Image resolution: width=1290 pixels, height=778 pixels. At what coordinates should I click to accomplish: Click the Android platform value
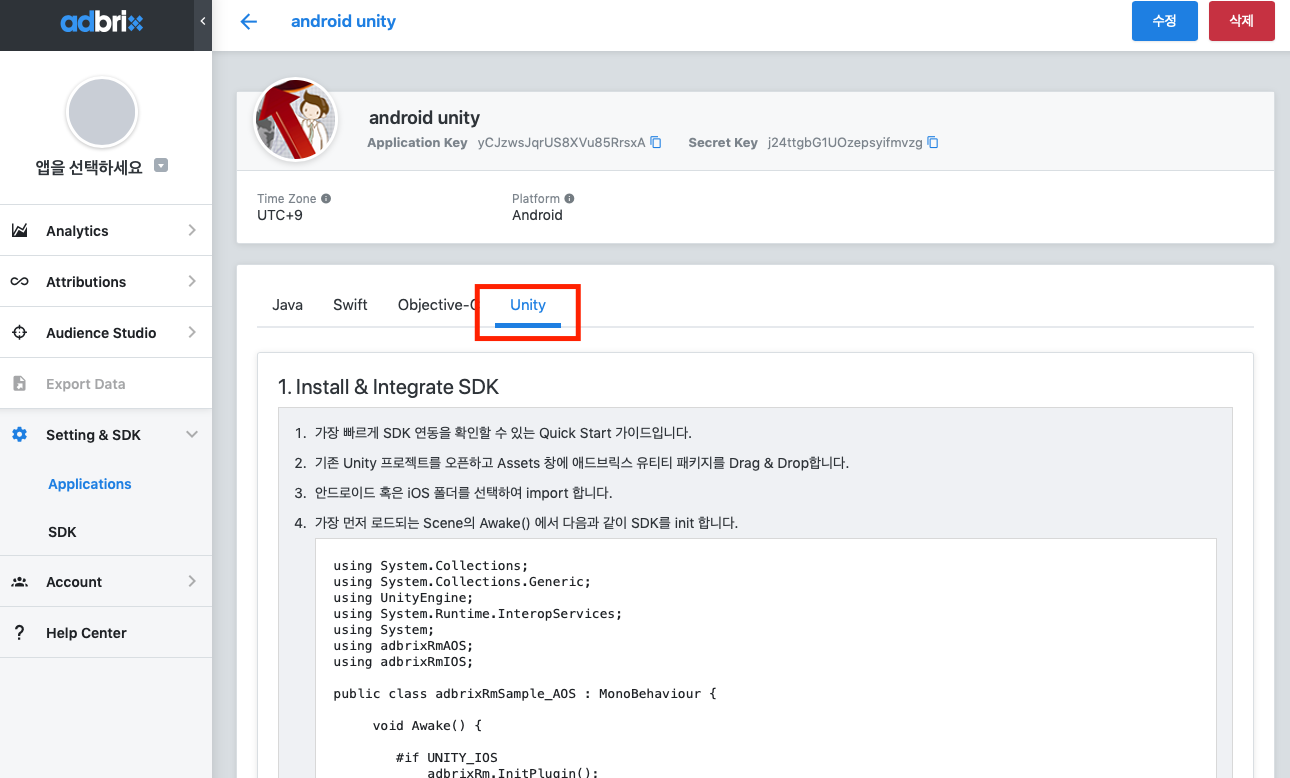pyautogui.click(x=537, y=215)
